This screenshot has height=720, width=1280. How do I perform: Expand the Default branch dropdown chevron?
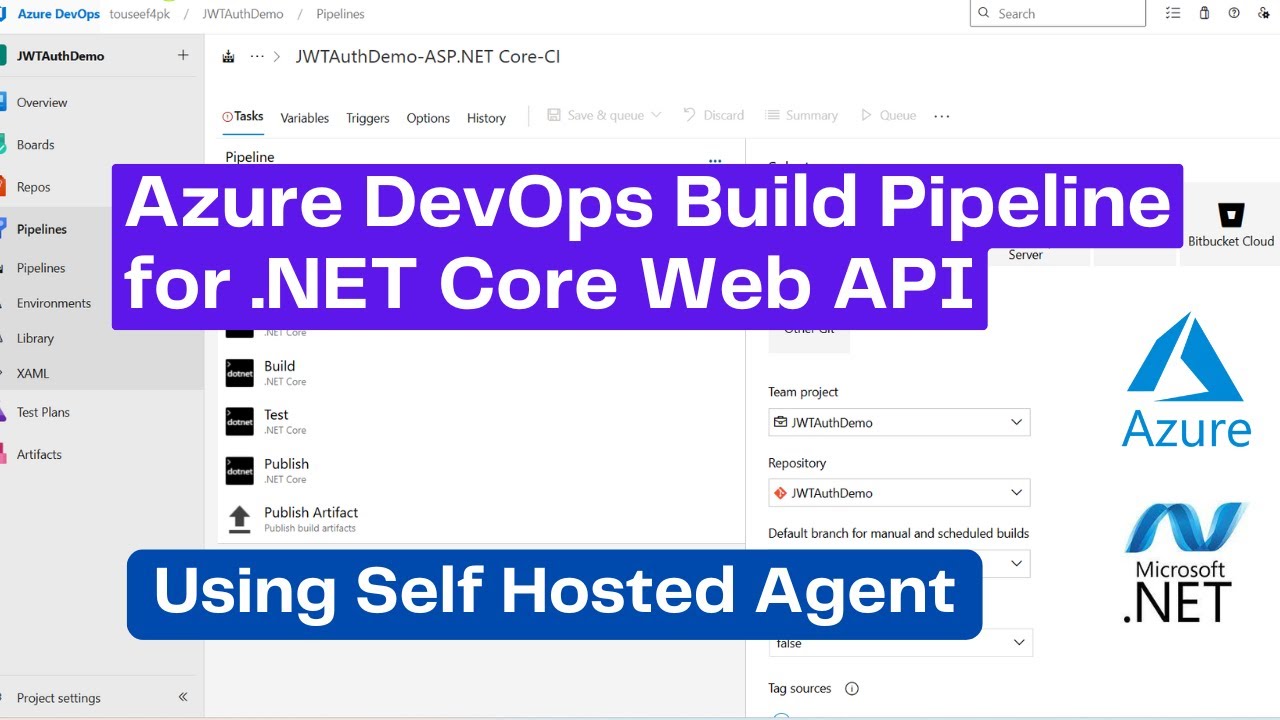point(1017,564)
